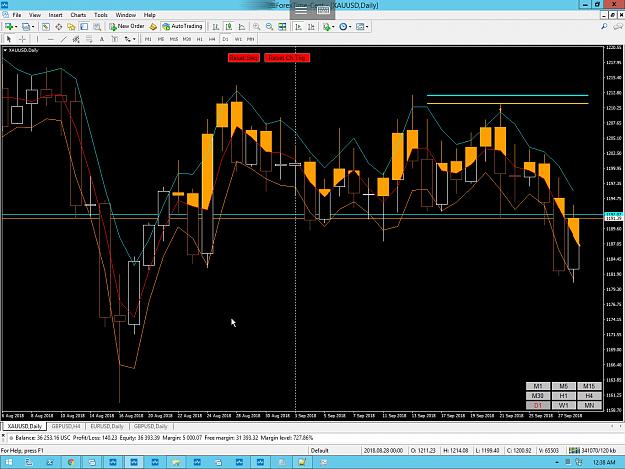Click the M1 button on the chart panel
Screen dimensions: 625x469
tap(538, 386)
